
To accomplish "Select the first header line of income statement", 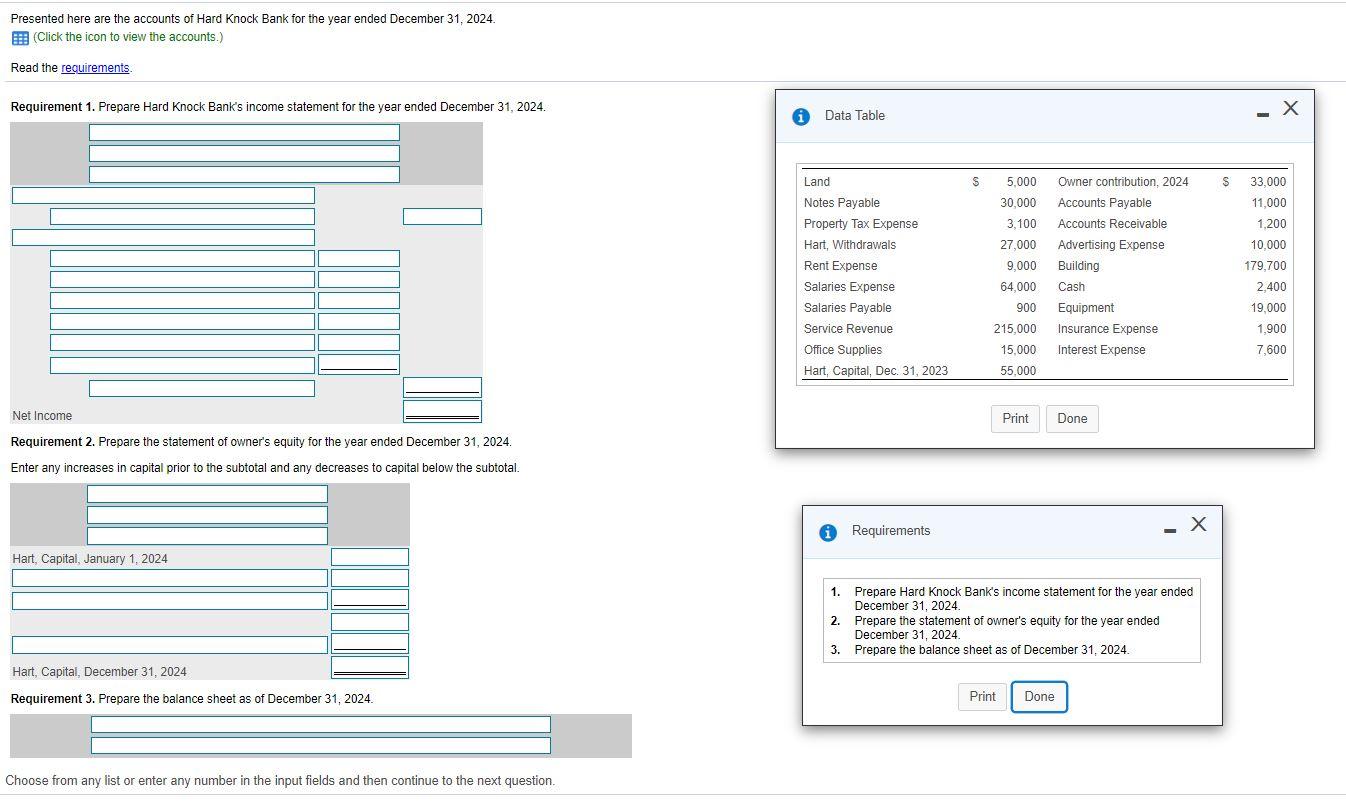I will tap(244, 132).
